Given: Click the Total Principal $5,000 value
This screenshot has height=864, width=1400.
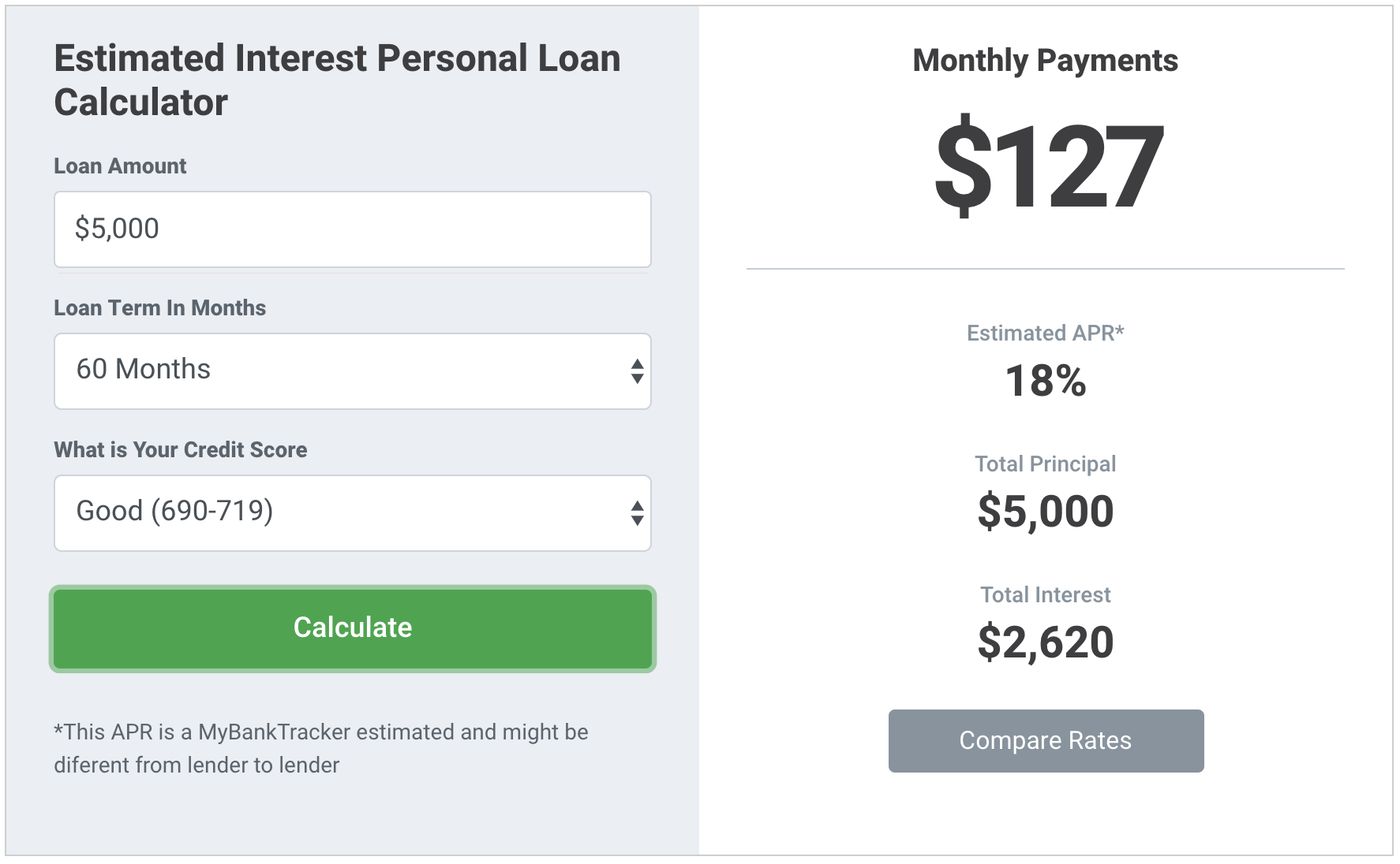Looking at the screenshot, I should click(1045, 510).
